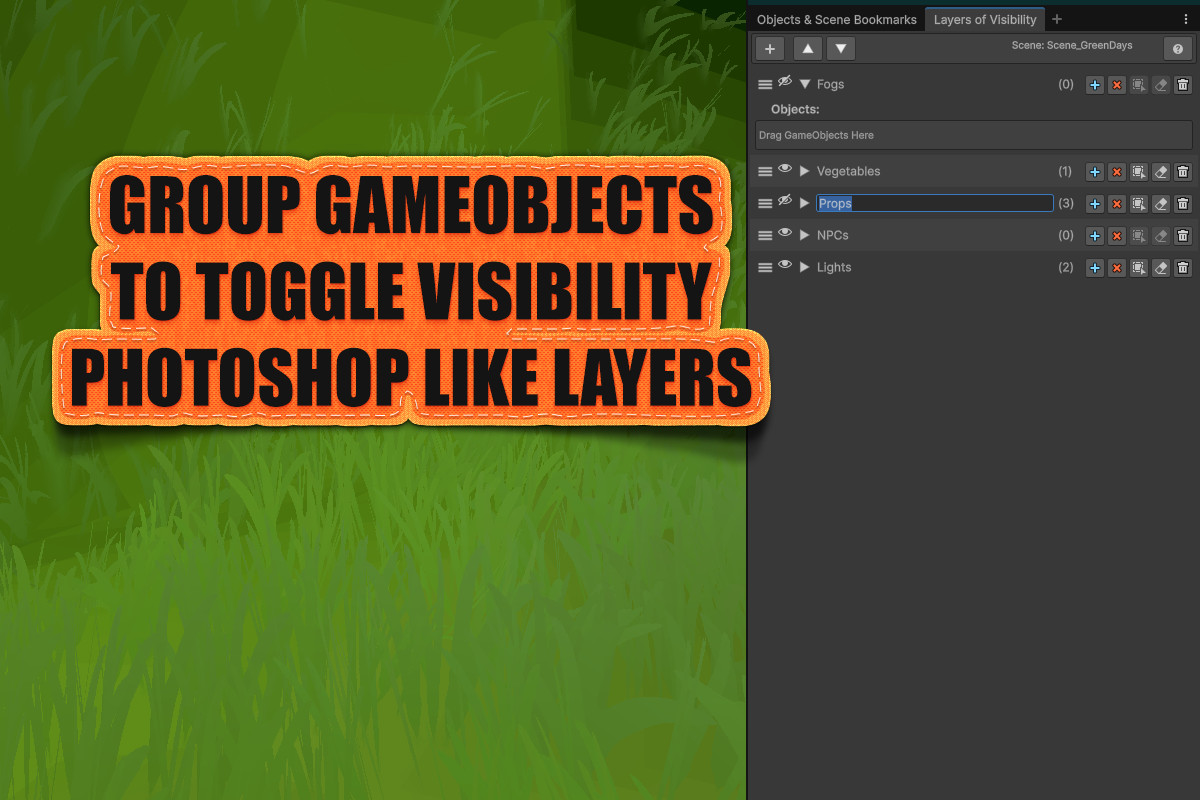This screenshot has width=1200, height=800.
Task: Delete the Props layer with trash icon
Action: click(1183, 204)
